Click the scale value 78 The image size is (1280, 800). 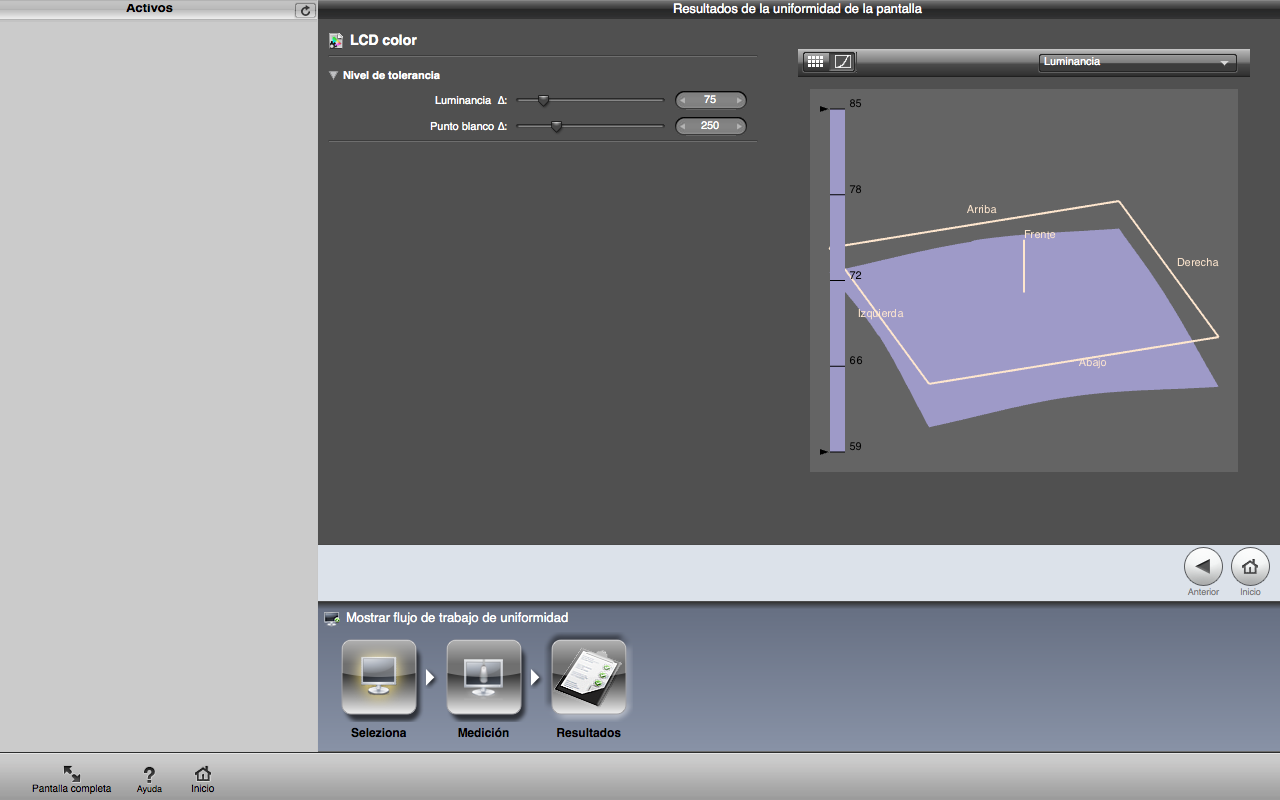click(855, 190)
